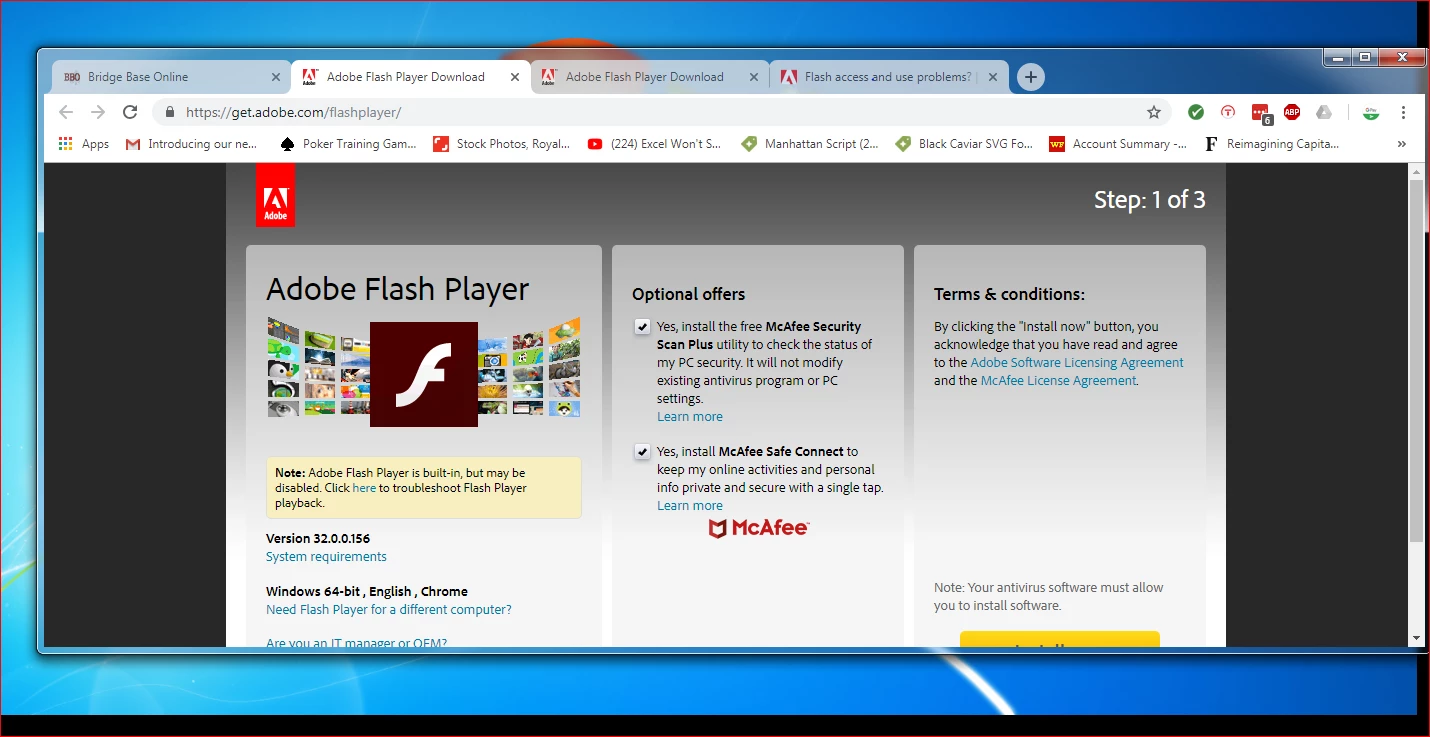Click the padlock site security icon
Screen dimensions: 1430x737
(x=169, y=112)
